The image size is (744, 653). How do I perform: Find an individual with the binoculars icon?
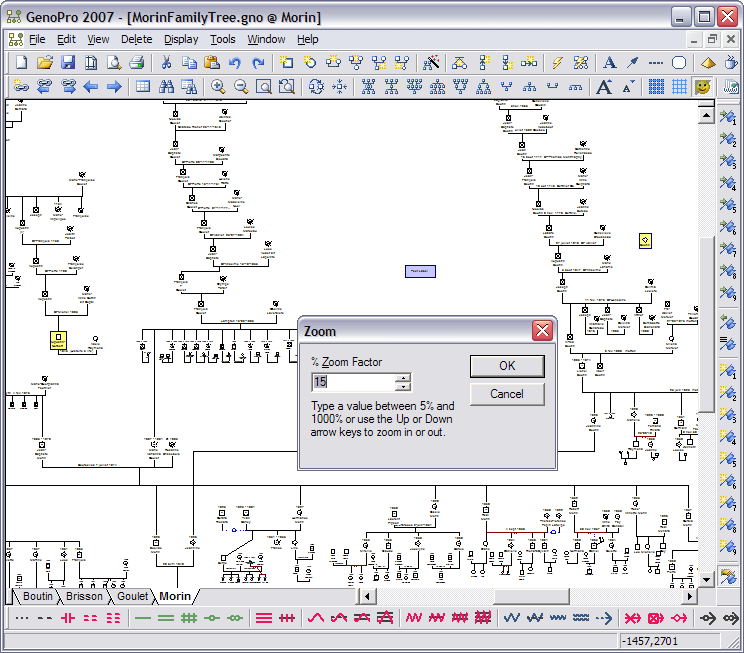tap(166, 86)
